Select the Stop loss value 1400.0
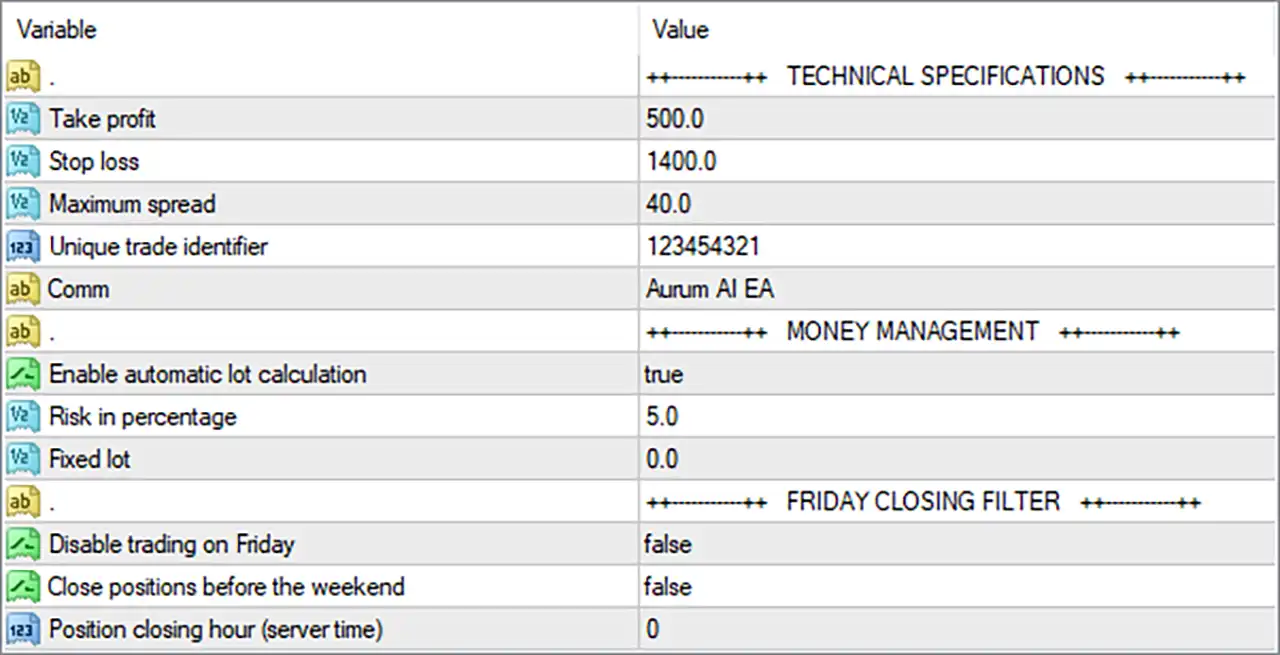 tap(681, 161)
